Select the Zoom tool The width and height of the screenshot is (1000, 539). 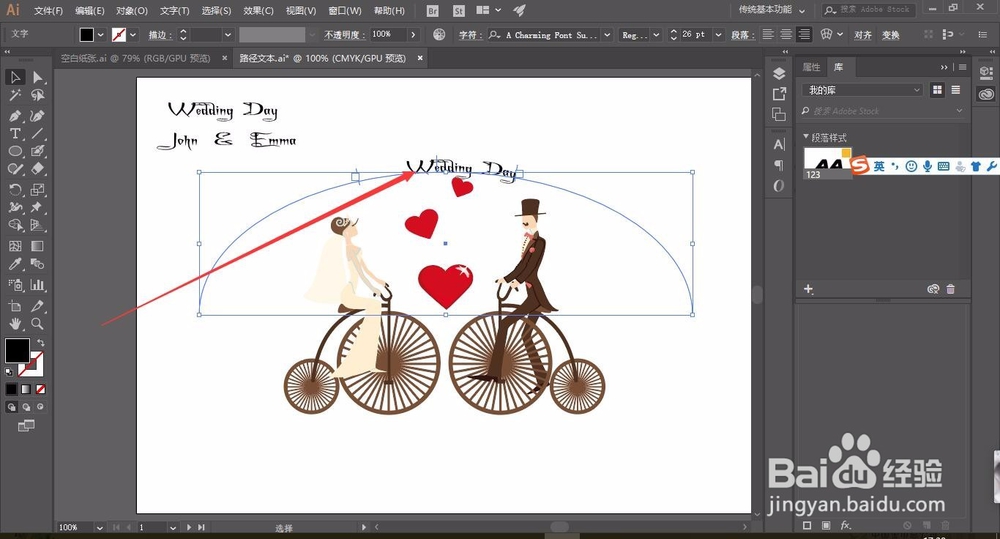(38, 323)
